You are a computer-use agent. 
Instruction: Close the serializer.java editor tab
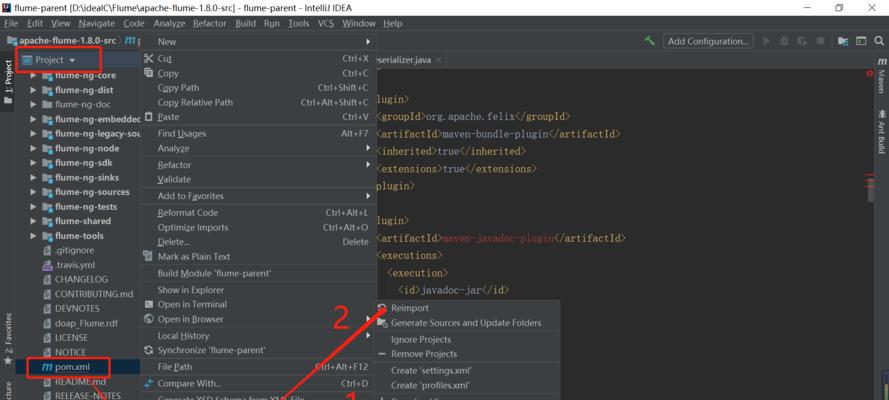pyautogui.click(x=439, y=59)
